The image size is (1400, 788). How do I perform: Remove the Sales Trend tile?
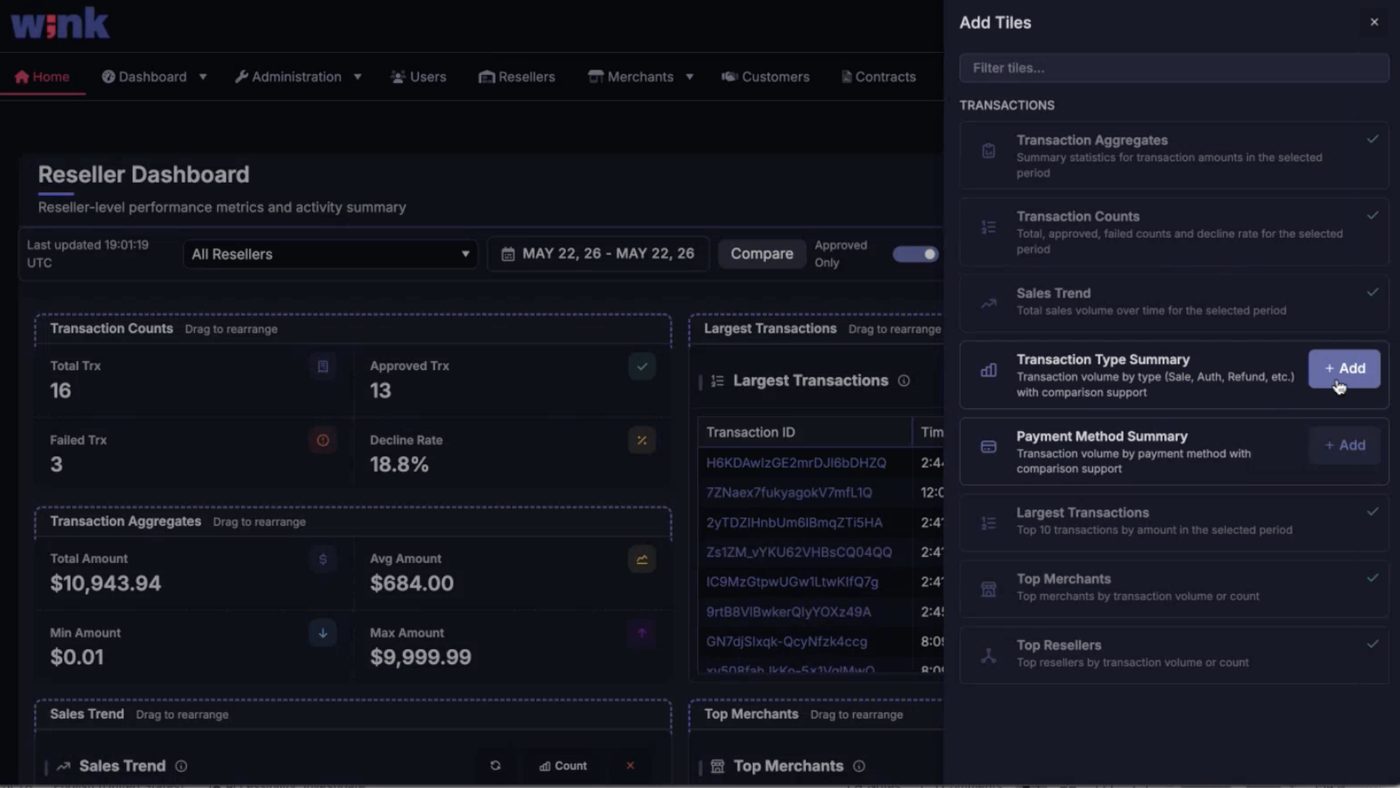[x=630, y=766]
